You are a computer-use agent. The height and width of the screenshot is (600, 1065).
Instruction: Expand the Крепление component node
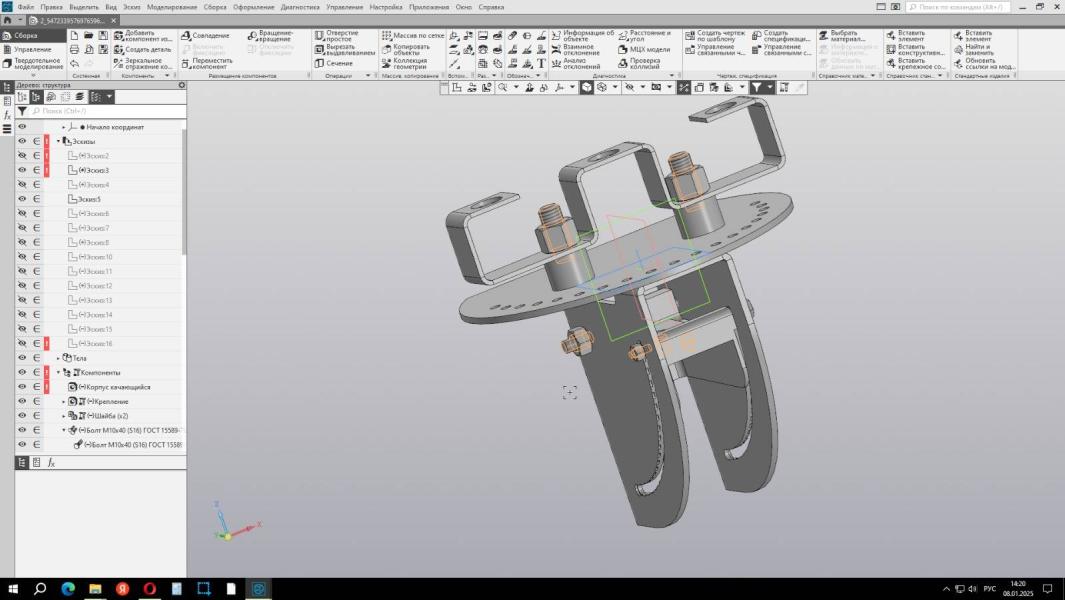click(64, 402)
